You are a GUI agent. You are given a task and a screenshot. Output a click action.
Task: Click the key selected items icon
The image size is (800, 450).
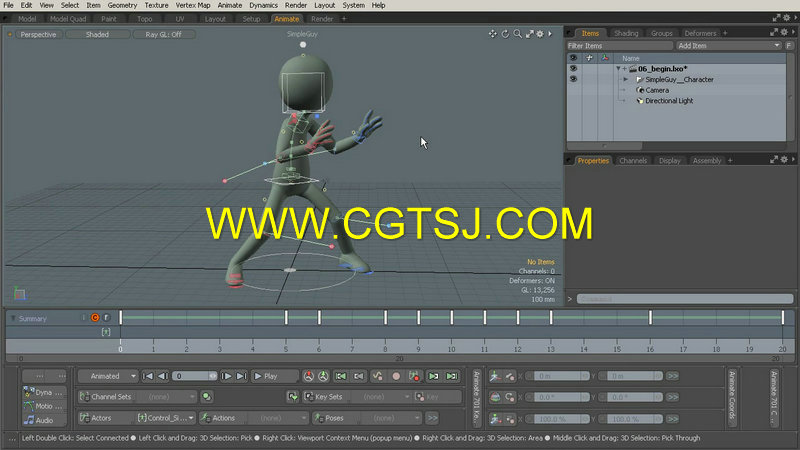pyautogui.click(x=414, y=376)
